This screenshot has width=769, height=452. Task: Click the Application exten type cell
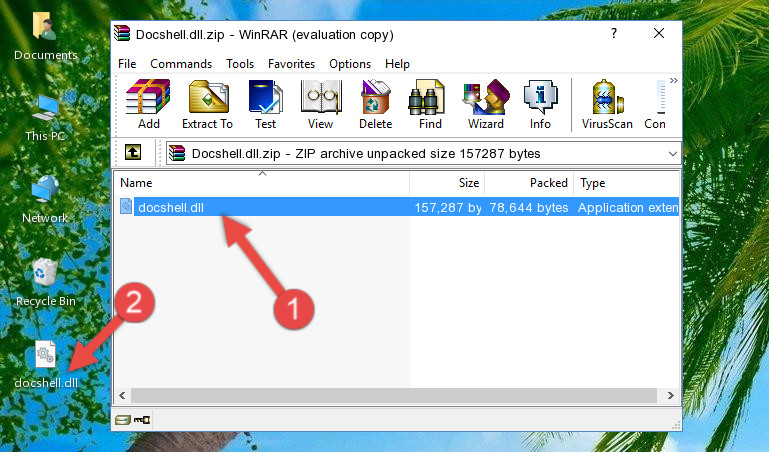tap(628, 208)
